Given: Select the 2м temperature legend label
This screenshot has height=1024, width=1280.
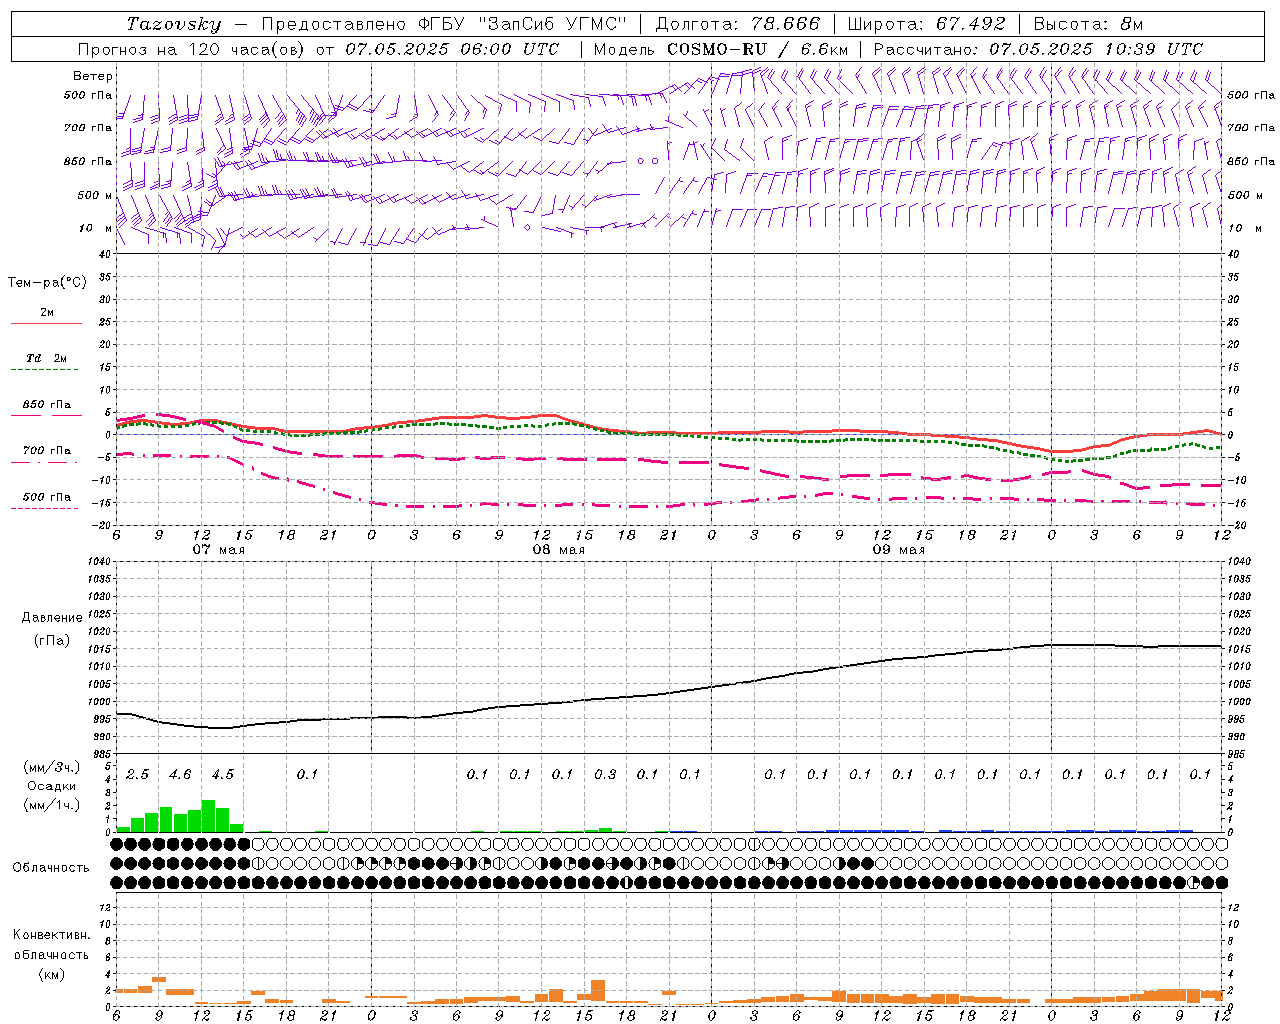Looking at the screenshot, I should coord(47,312).
